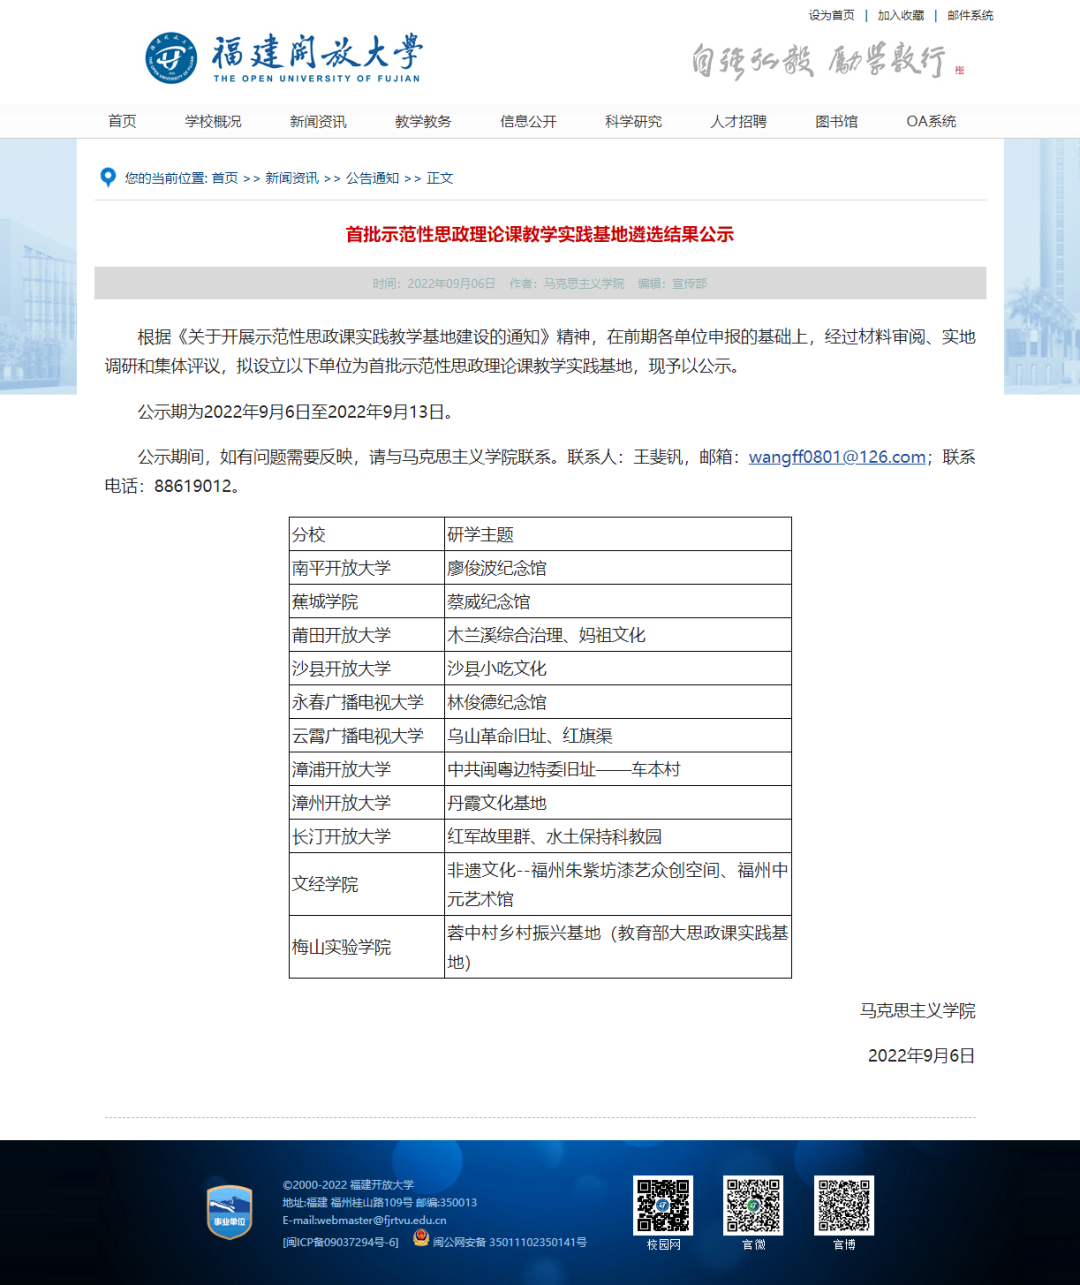Open the 学校概况 menu

[x=213, y=121]
